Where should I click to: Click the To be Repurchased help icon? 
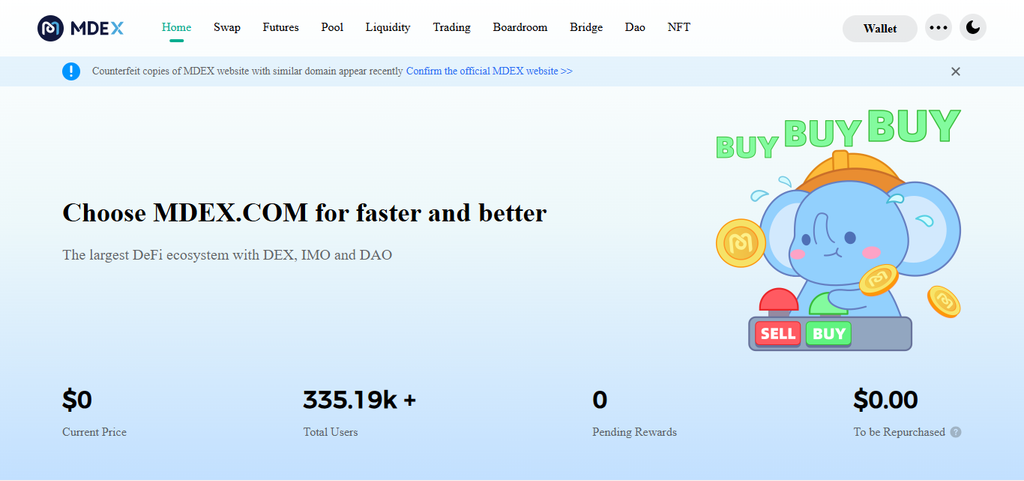955,432
